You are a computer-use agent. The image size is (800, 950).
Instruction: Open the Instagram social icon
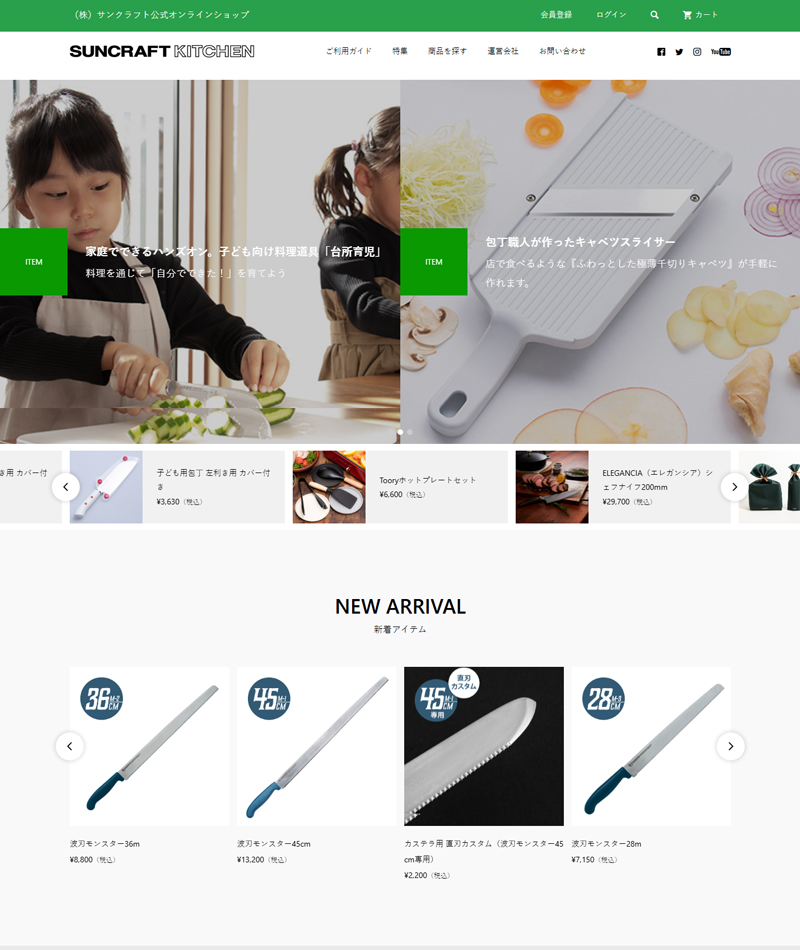point(697,52)
